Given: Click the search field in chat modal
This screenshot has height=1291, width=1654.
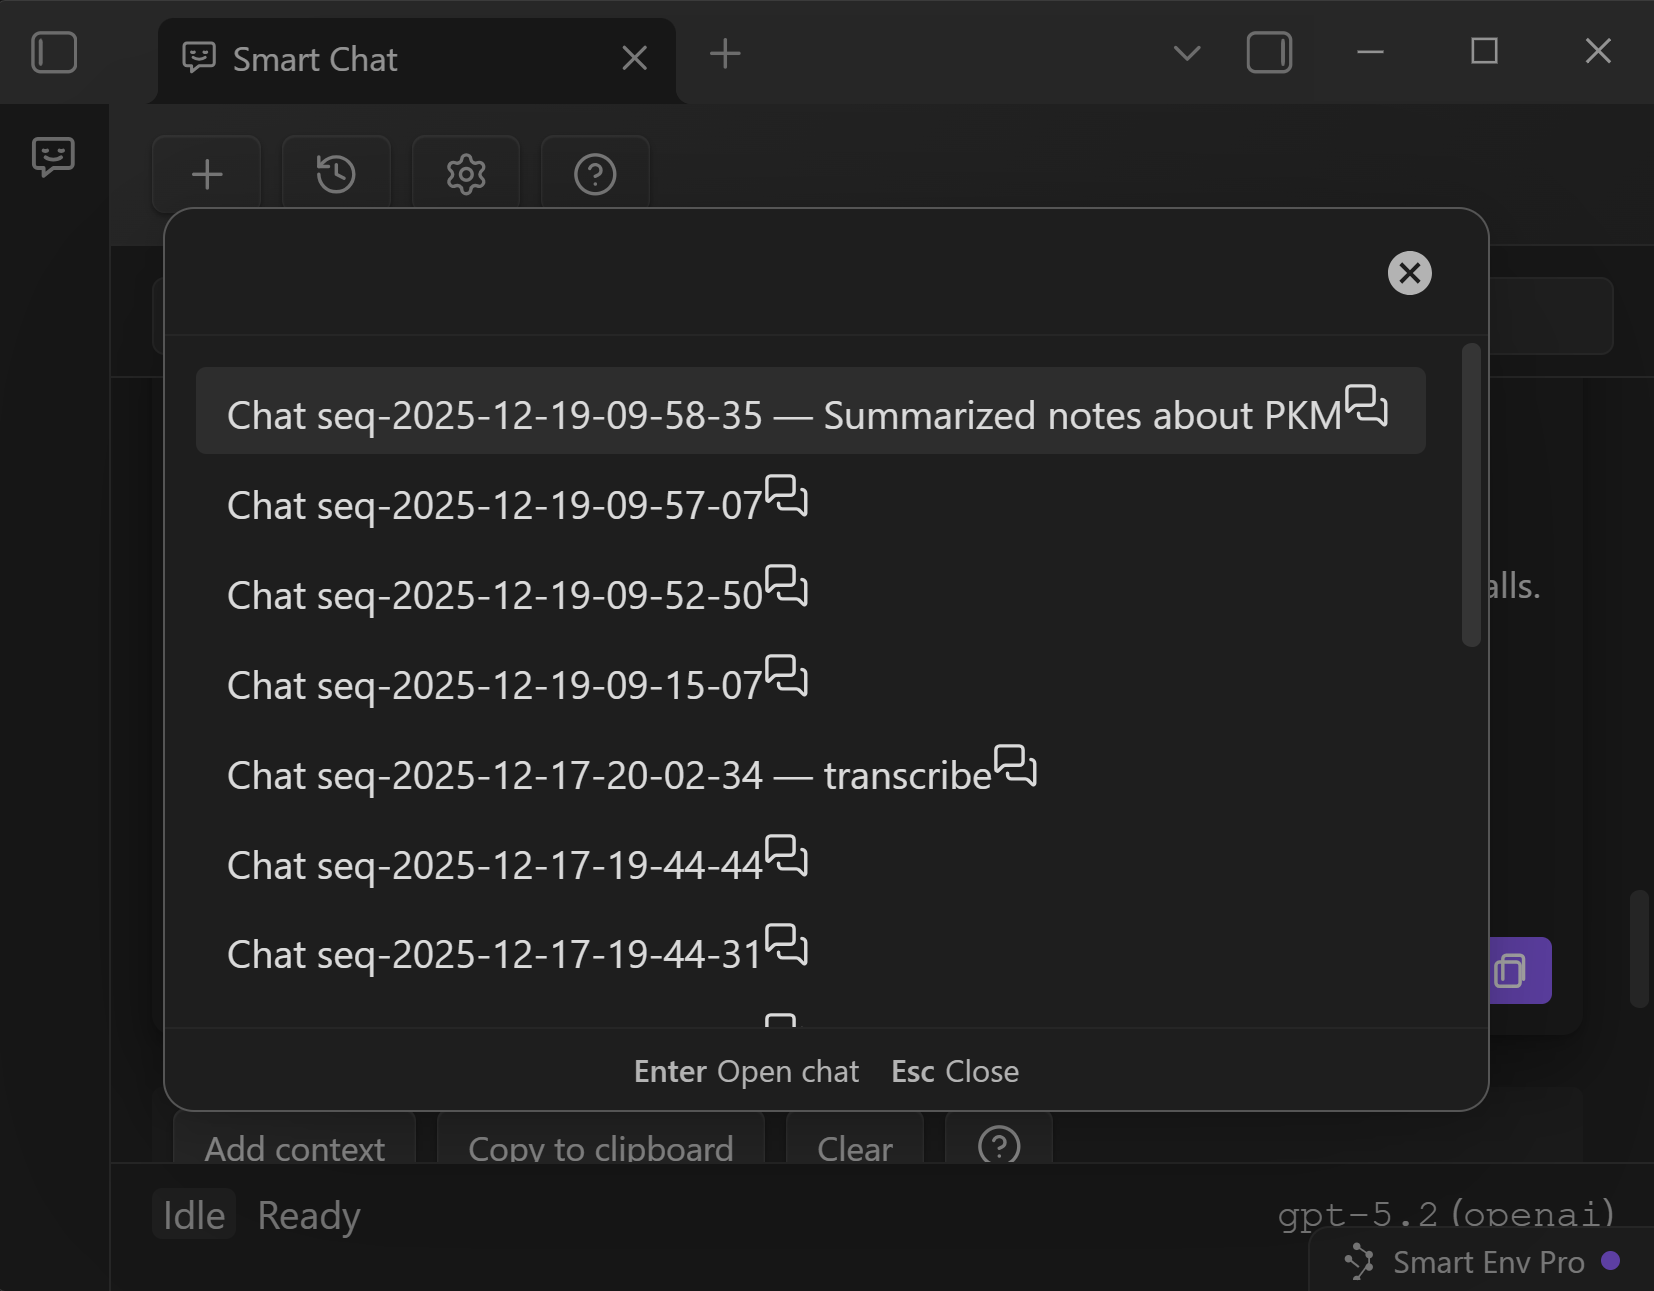Looking at the screenshot, I should [x=770, y=273].
